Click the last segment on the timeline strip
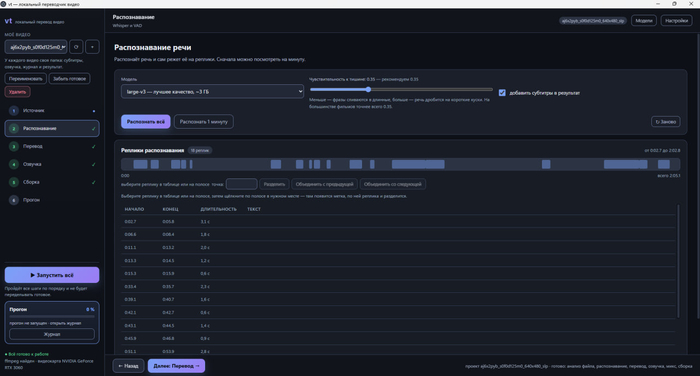700x376 pixels. click(x=664, y=164)
